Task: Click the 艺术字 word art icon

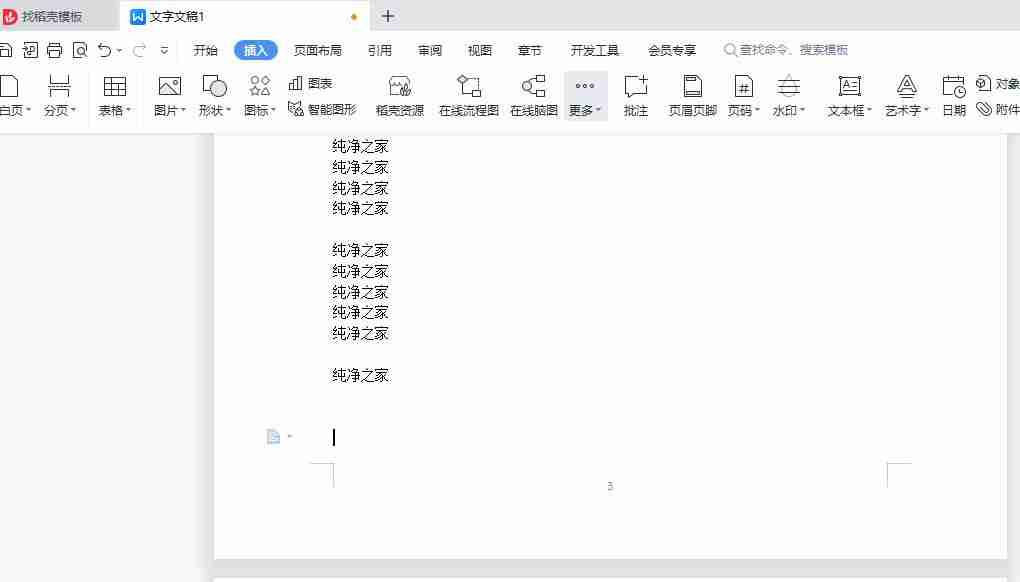Action: click(x=906, y=86)
